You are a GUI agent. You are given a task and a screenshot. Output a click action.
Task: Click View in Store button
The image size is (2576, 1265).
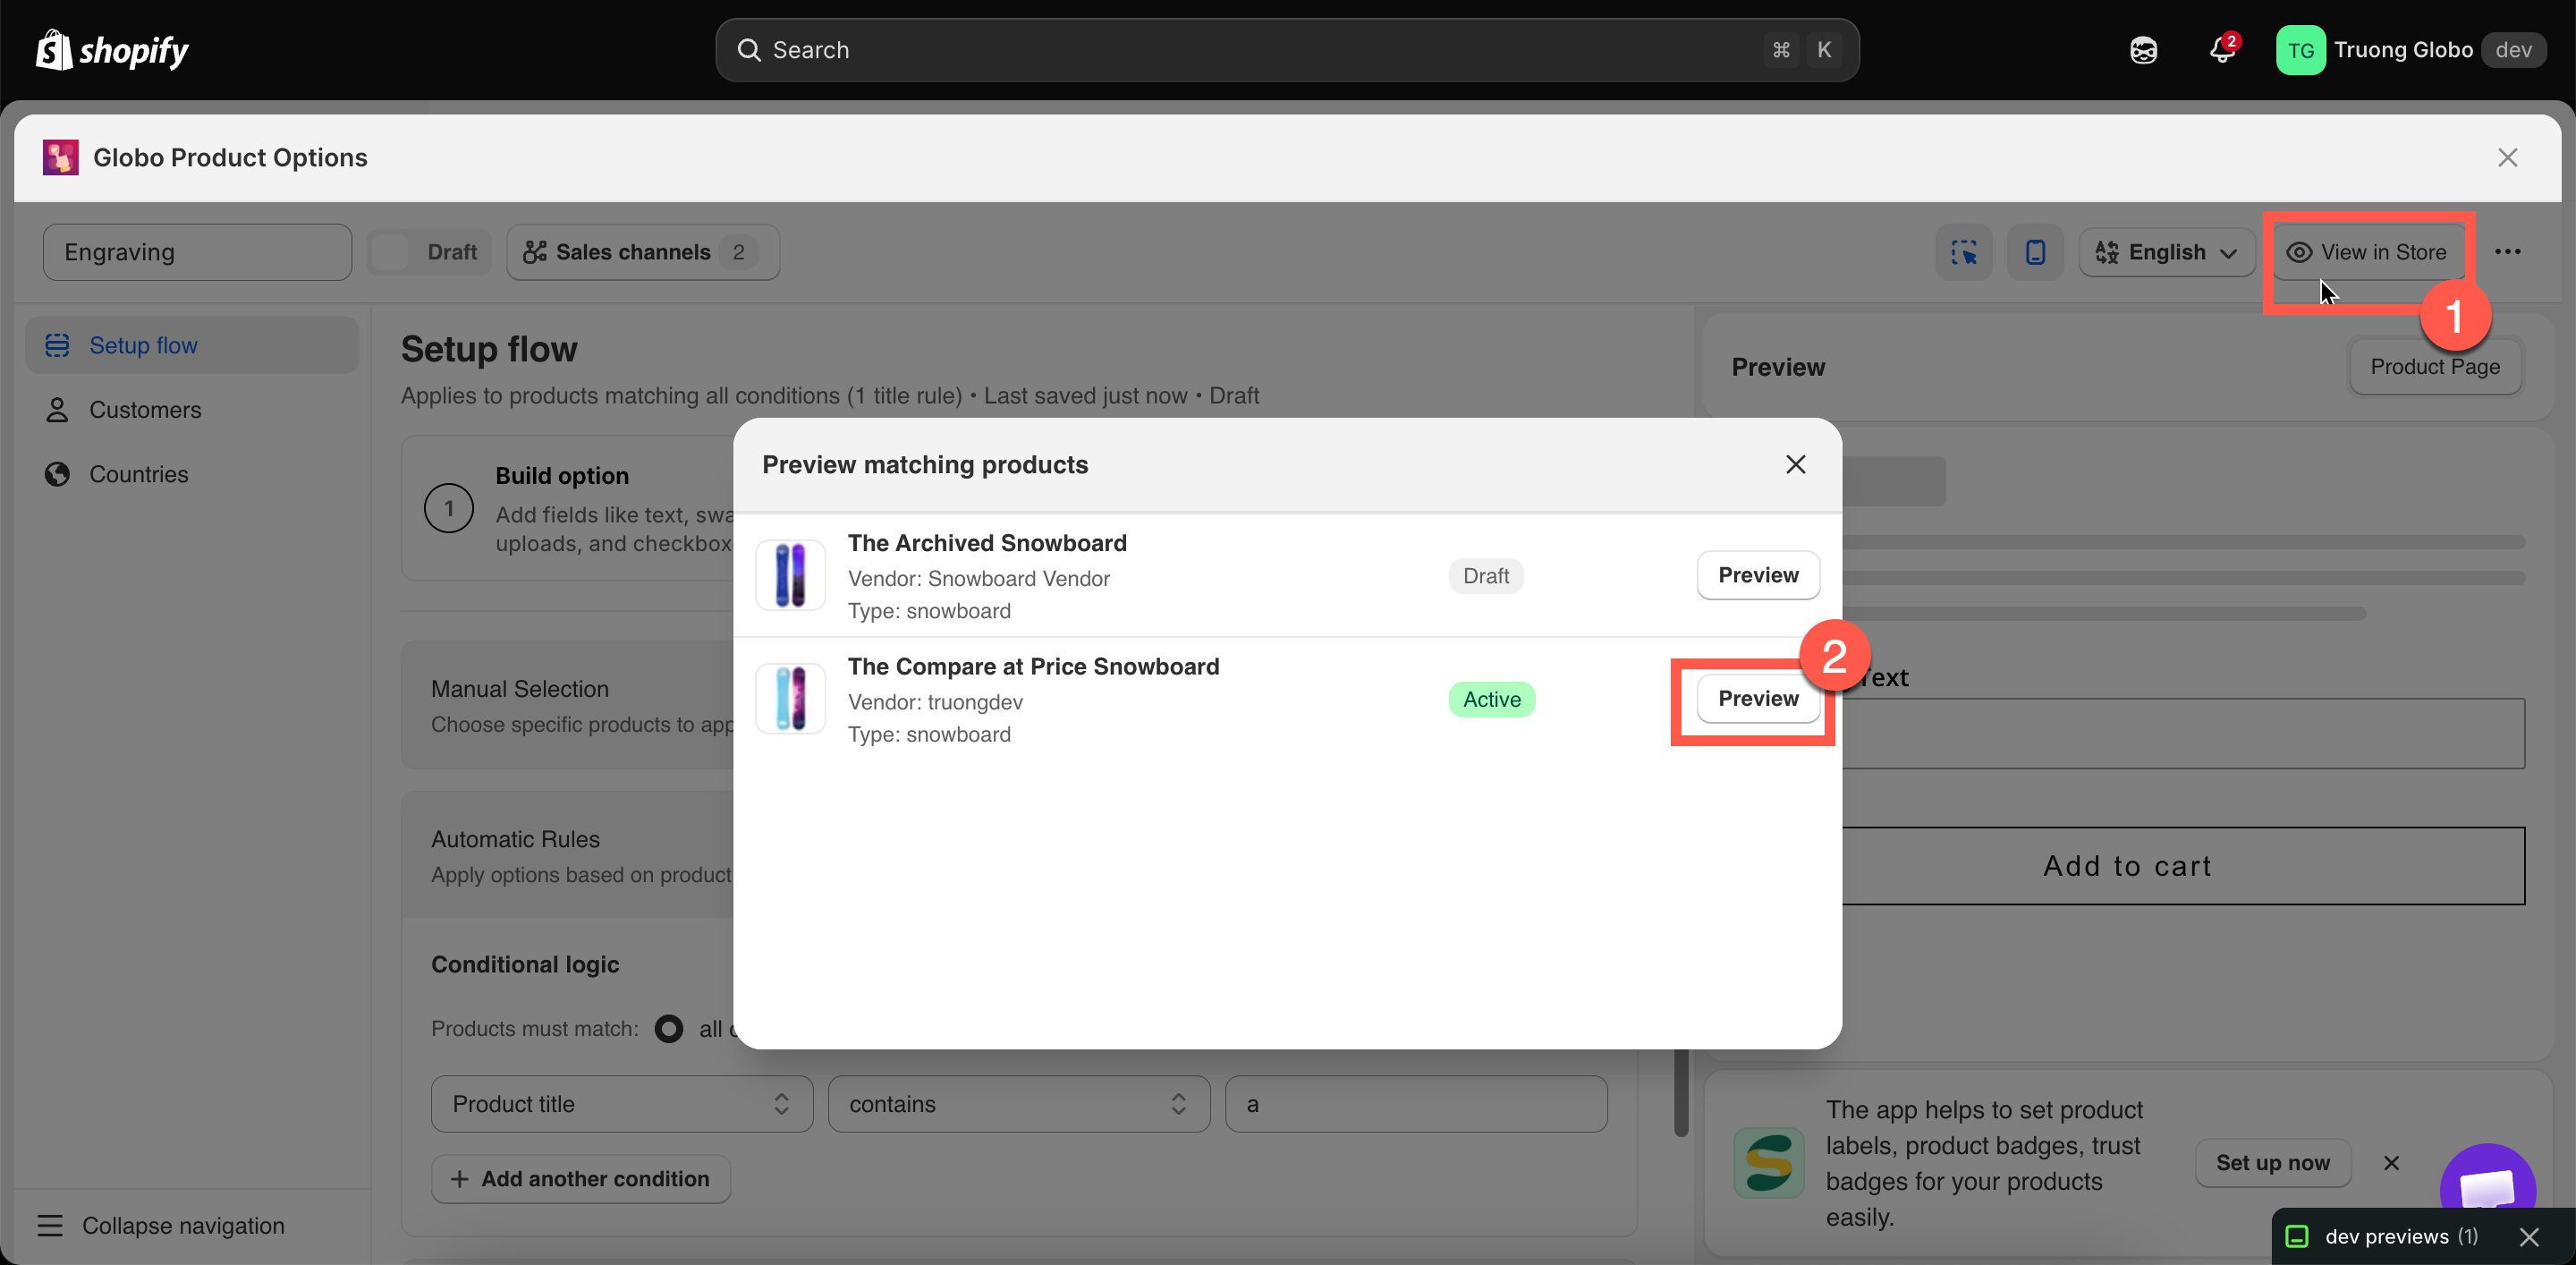2368,252
